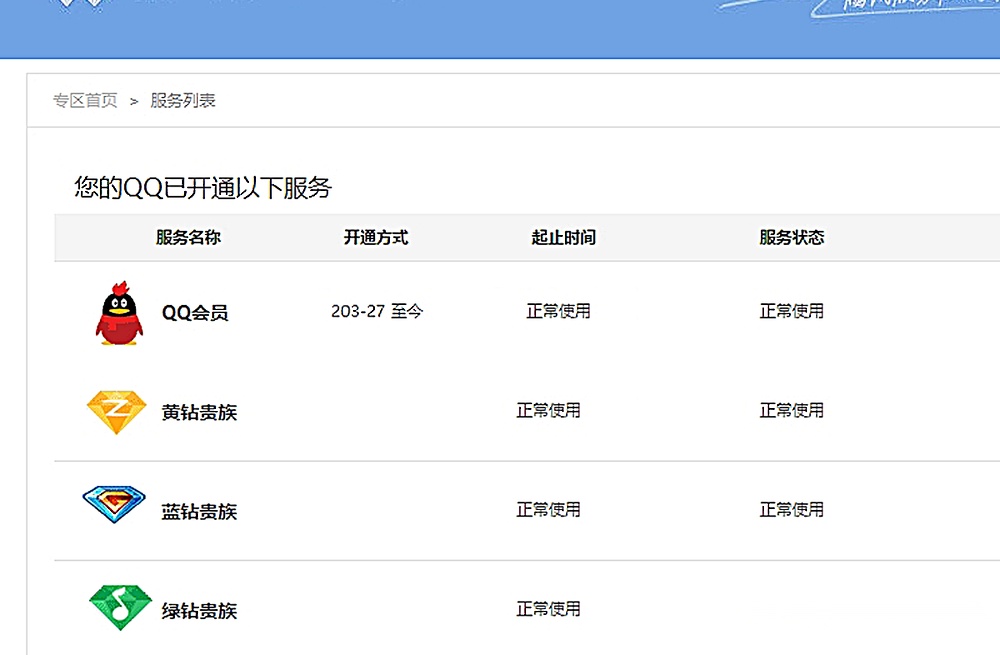The image size is (1000, 655).
Task: Click 正常使用 under 起止时间 for QQ会员
Action: coord(558,311)
